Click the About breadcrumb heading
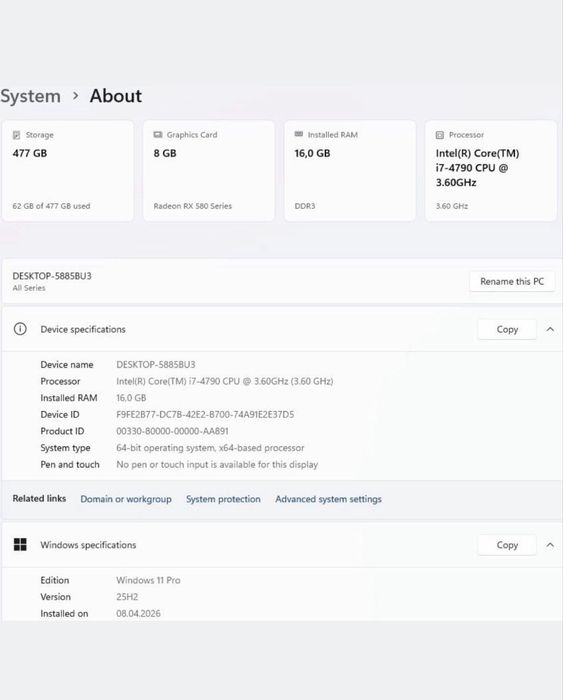 [x=116, y=96]
